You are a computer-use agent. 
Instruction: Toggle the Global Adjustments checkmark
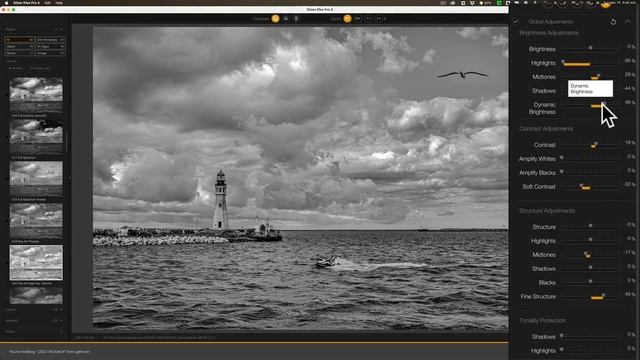pos(516,21)
